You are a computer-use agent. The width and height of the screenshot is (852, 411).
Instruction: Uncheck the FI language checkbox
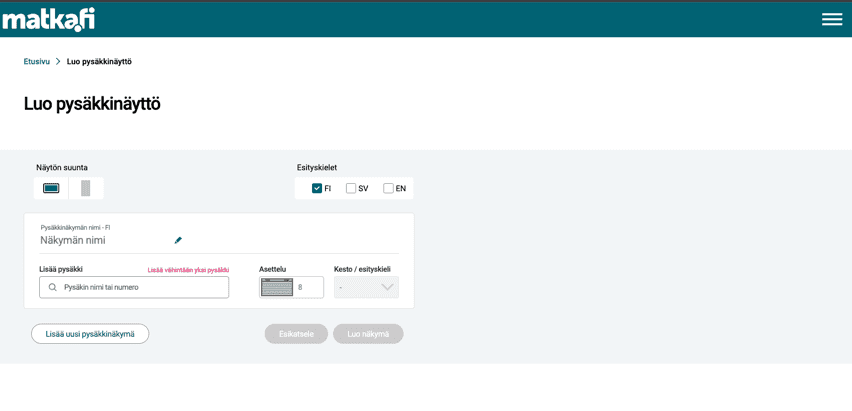click(317, 189)
